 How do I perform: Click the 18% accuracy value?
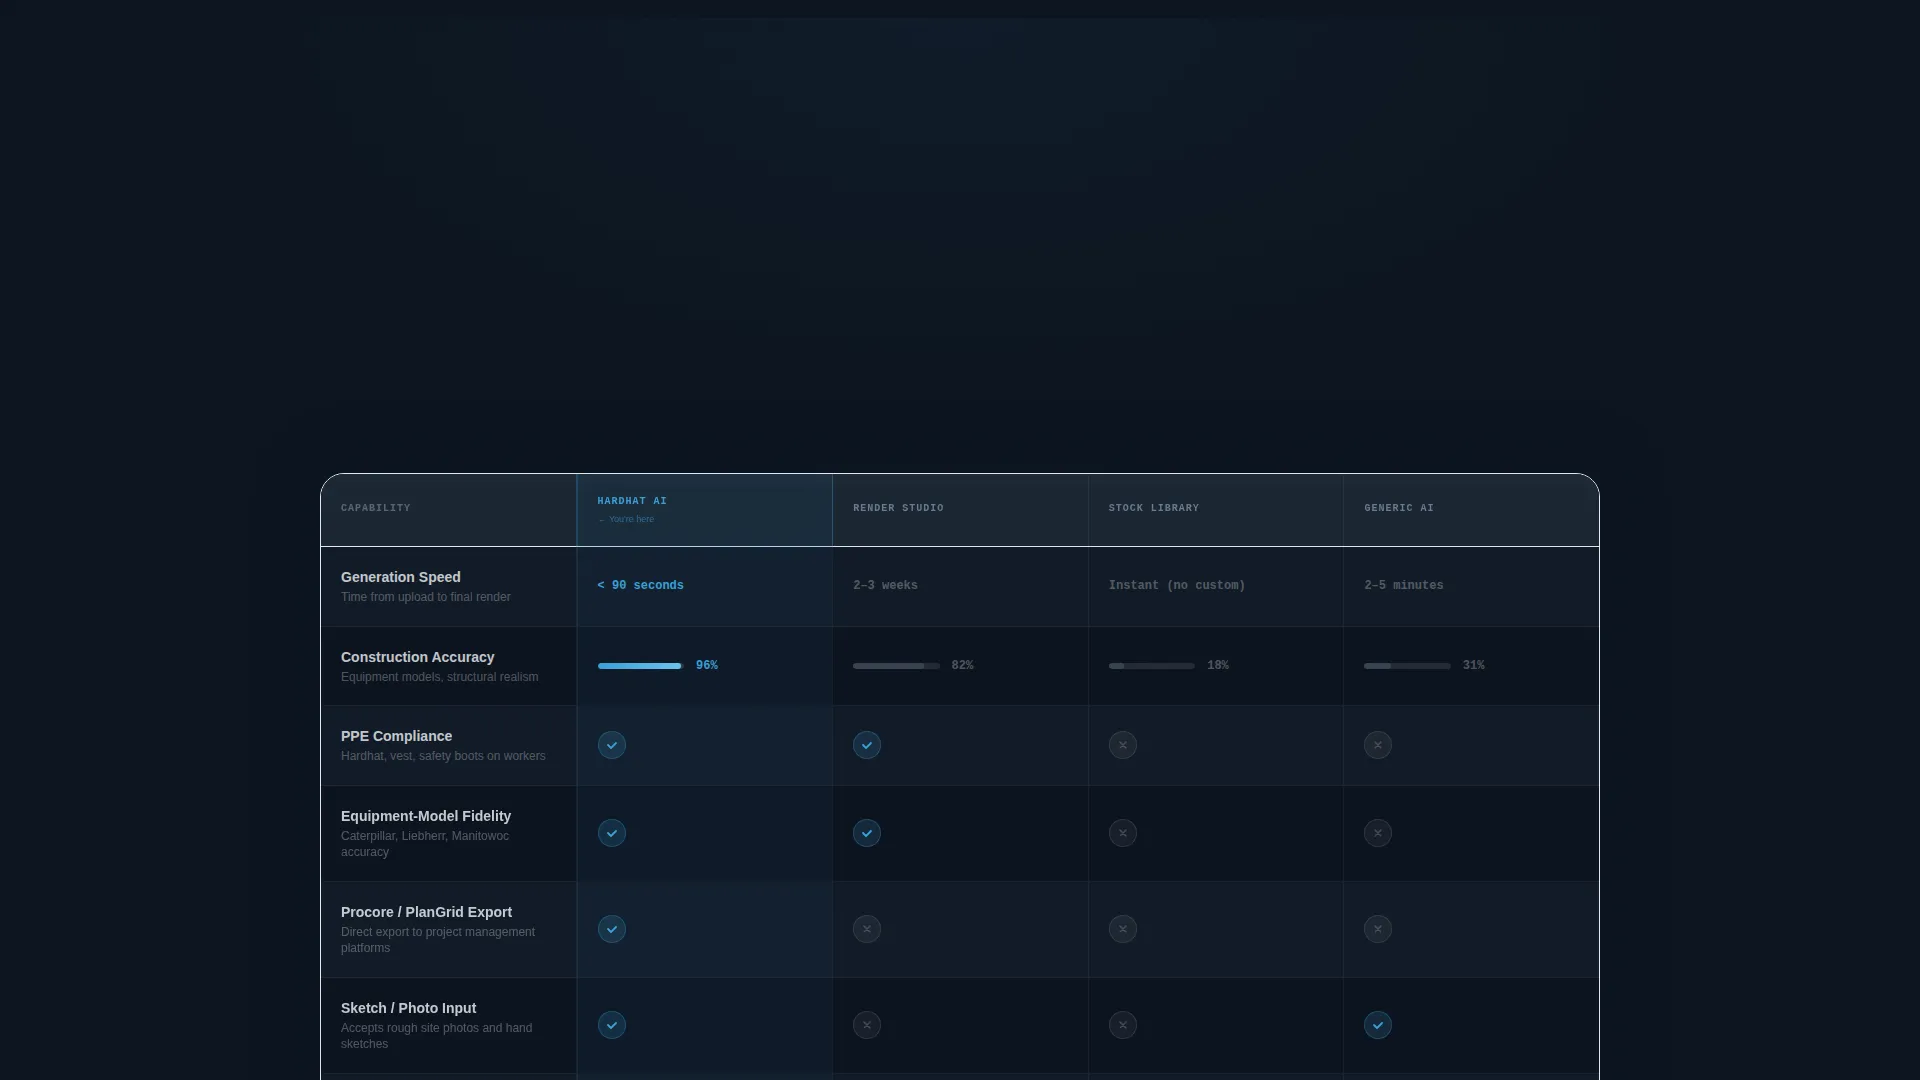point(1217,666)
